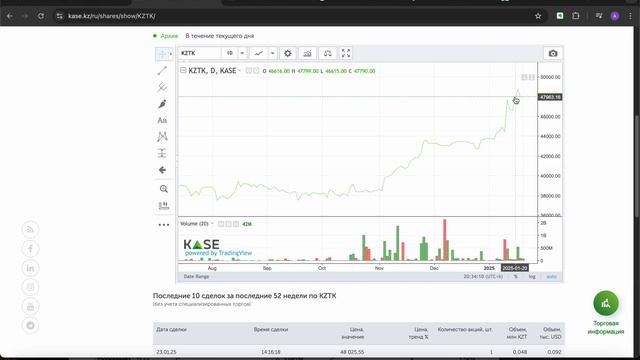Viewport: 640px width, 360px height.
Task: Open the YouTube social link
Action: pyautogui.click(x=30, y=307)
